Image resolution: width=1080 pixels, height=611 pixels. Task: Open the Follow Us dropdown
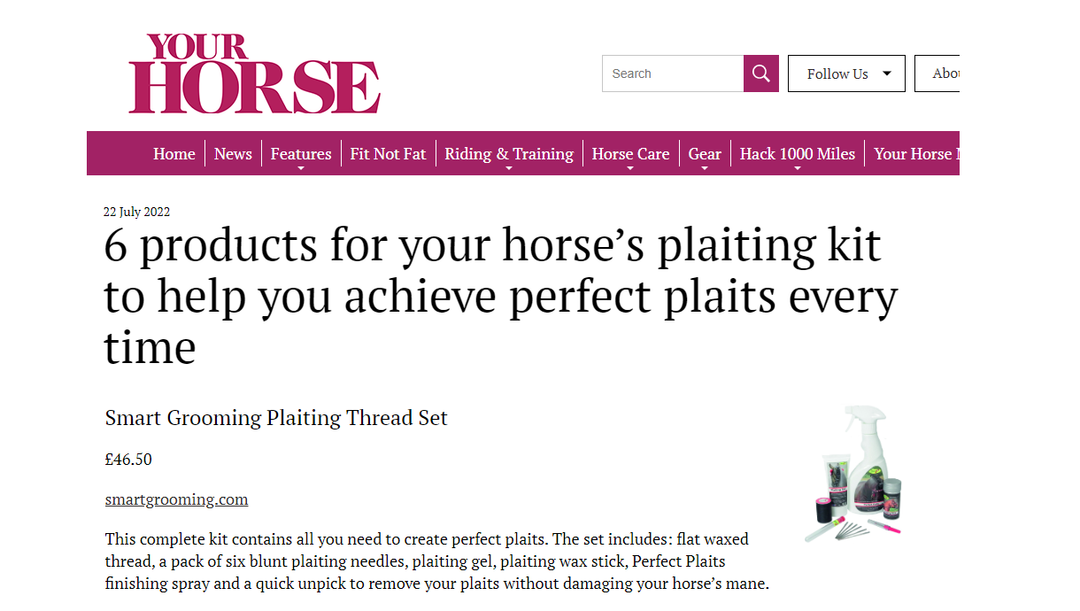[x=846, y=74]
